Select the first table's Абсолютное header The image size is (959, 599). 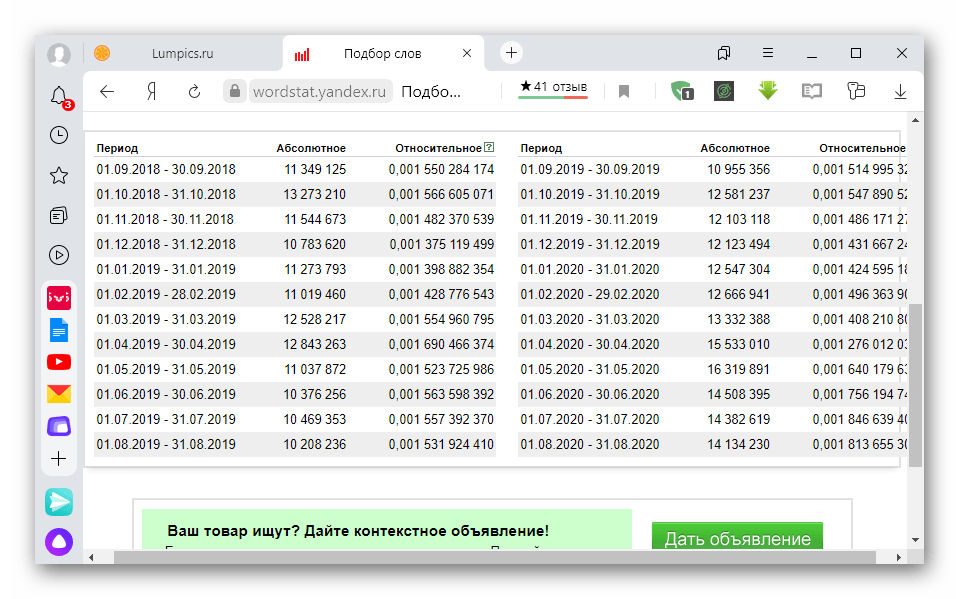pyautogui.click(x=311, y=148)
